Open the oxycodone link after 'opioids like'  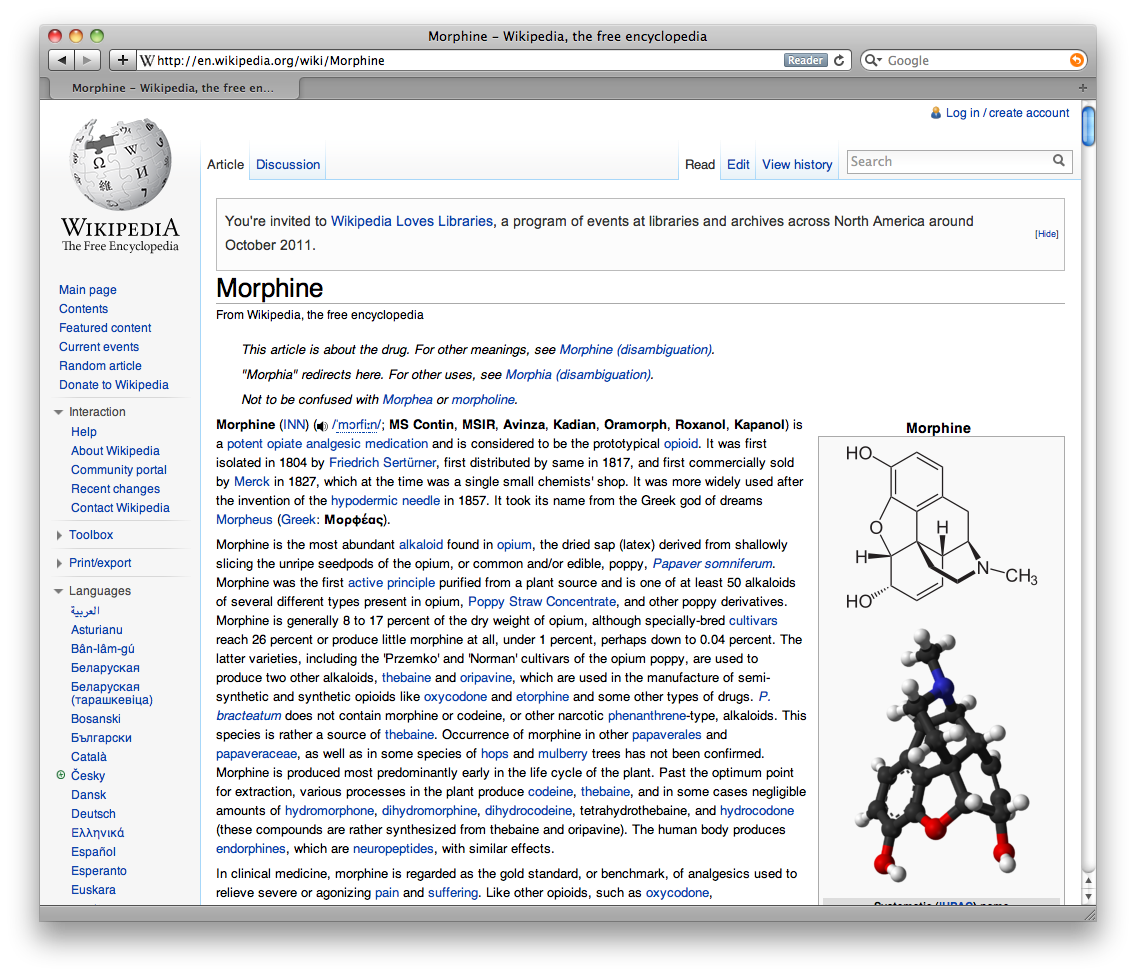(455, 697)
